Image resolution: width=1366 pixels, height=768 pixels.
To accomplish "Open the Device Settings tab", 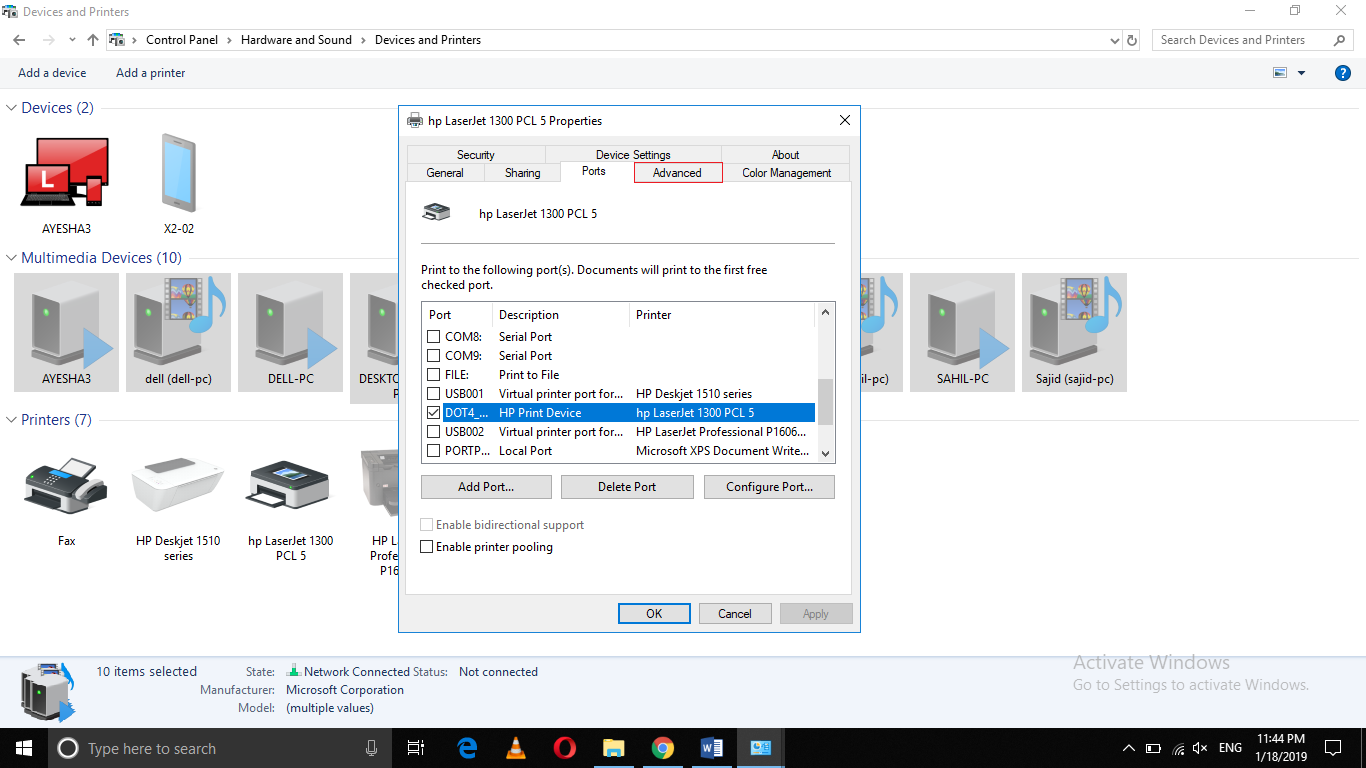I will click(x=632, y=154).
